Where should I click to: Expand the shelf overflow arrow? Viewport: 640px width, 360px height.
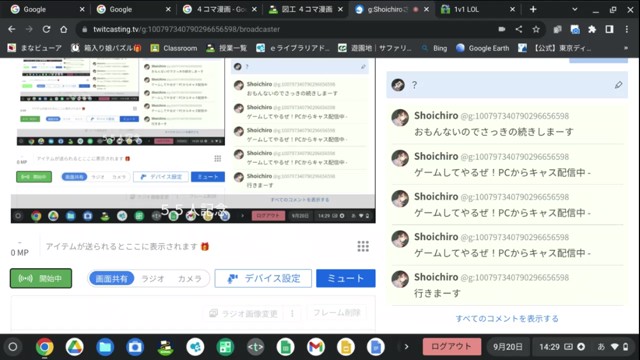[x=406, y=347]
